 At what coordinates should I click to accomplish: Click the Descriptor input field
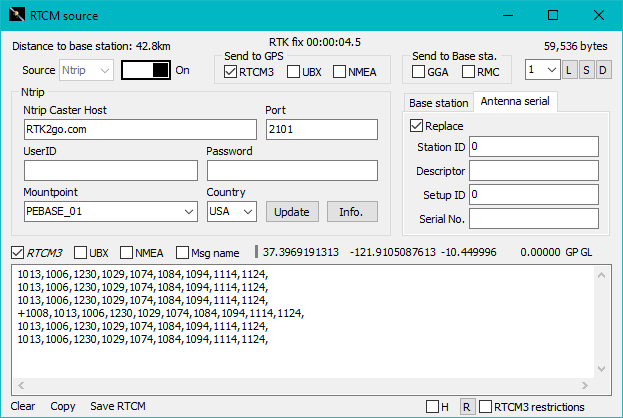(534, 171)
